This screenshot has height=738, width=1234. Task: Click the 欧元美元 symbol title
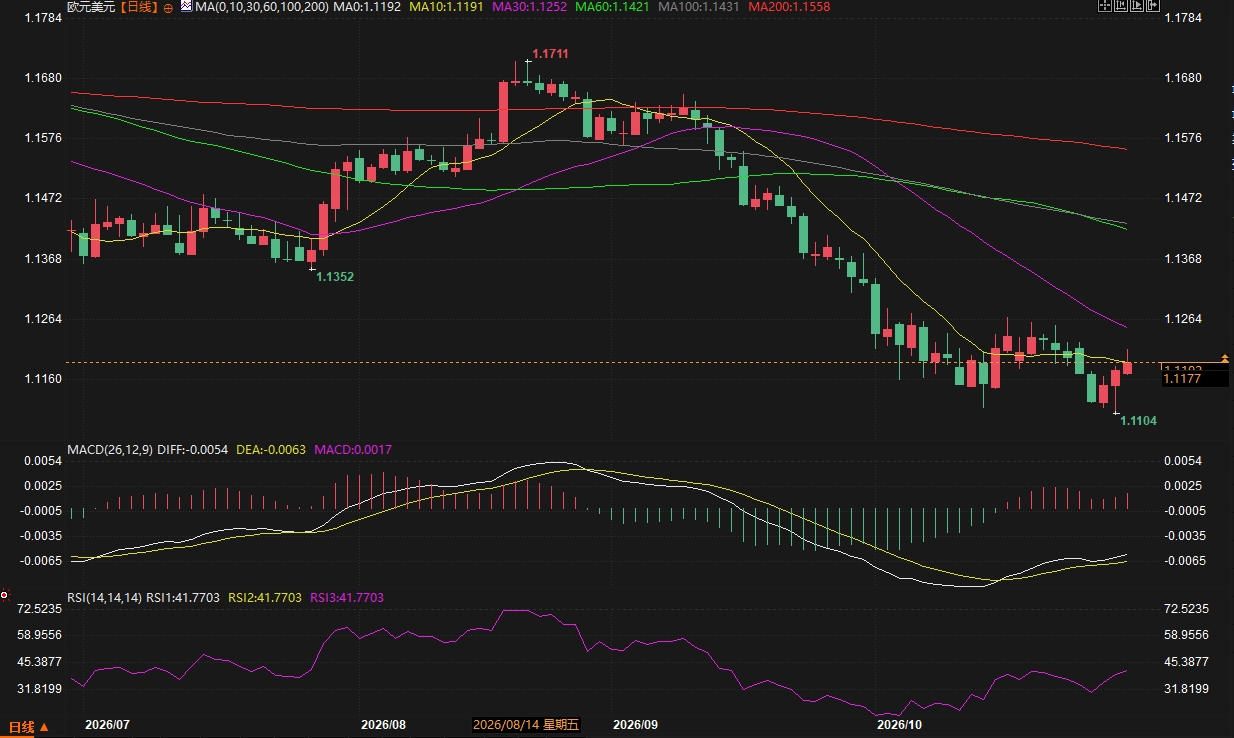tap(92, 7)
